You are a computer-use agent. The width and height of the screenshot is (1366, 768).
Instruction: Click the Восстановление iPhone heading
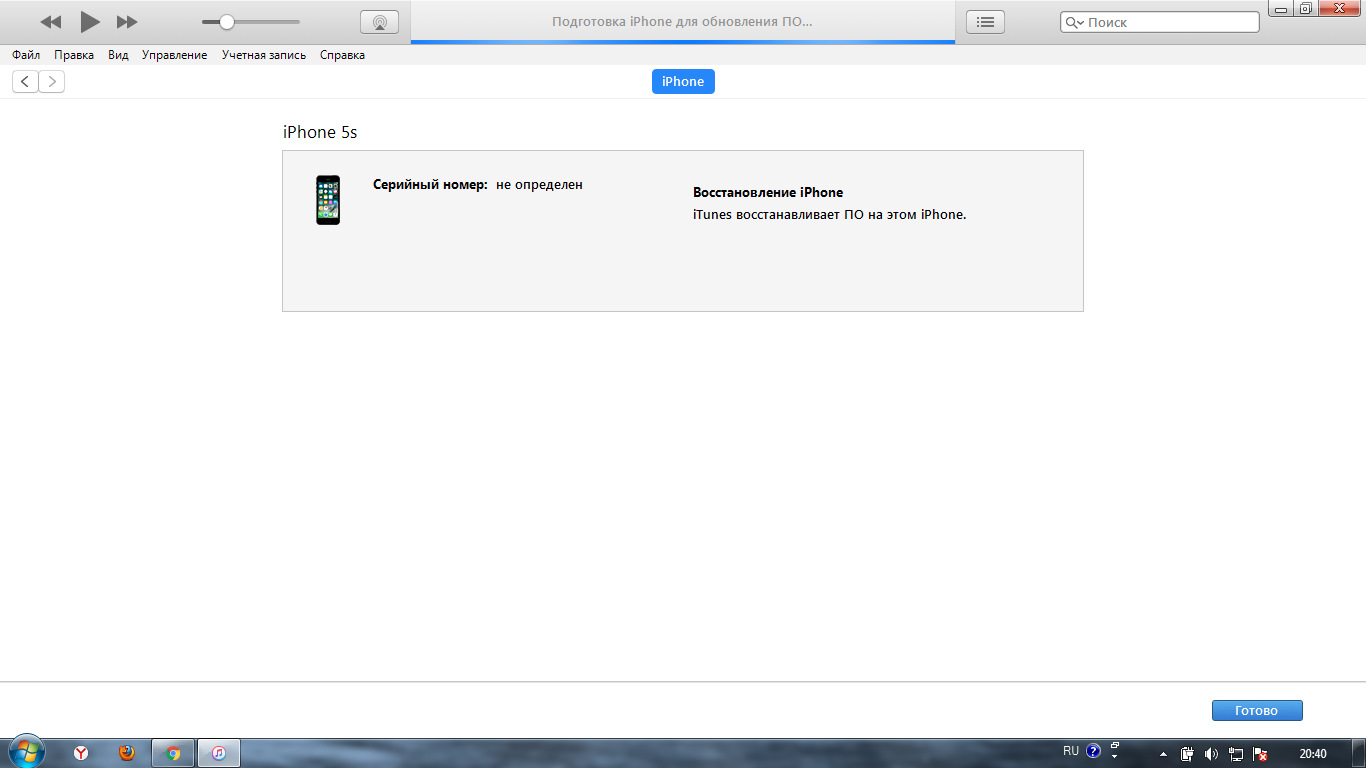(x=768, y=192)
